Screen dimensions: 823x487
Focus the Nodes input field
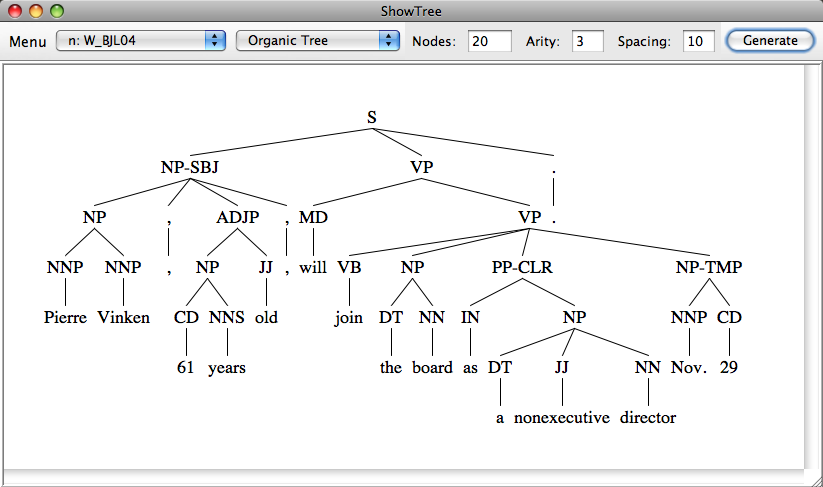[x=490, y=41]
